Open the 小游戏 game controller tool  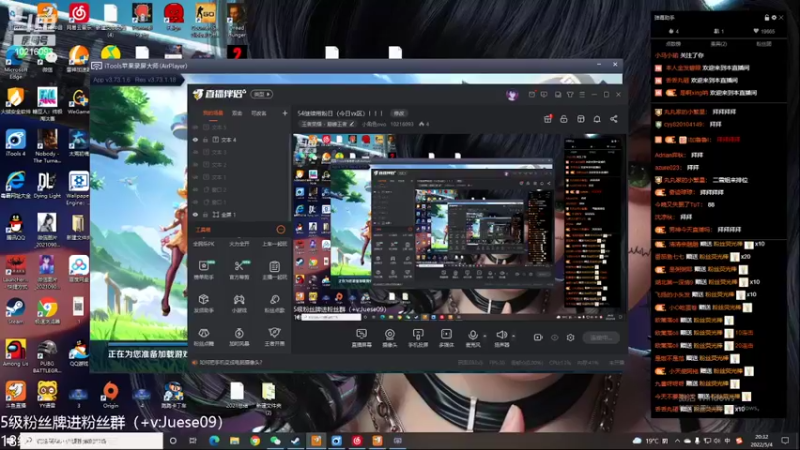coord(239,303)
